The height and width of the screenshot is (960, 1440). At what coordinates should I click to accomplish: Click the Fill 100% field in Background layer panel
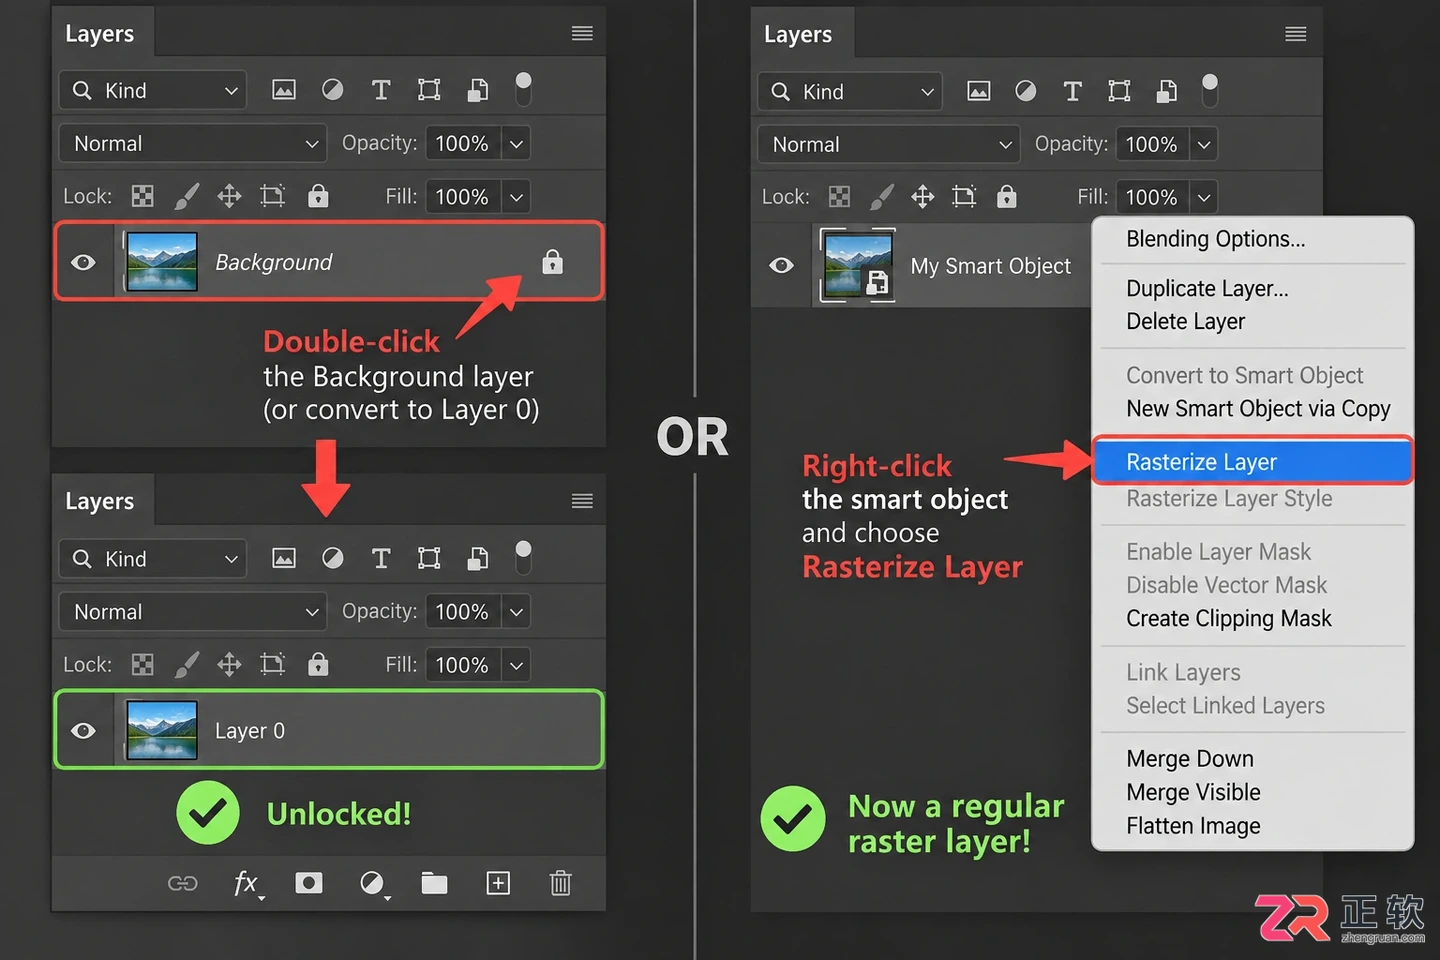tap(463, 197)
